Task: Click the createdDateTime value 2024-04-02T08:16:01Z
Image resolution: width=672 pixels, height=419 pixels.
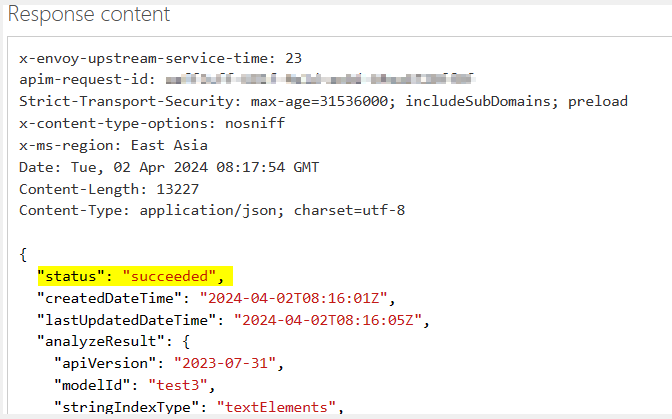Action: [x=294, y=298]
